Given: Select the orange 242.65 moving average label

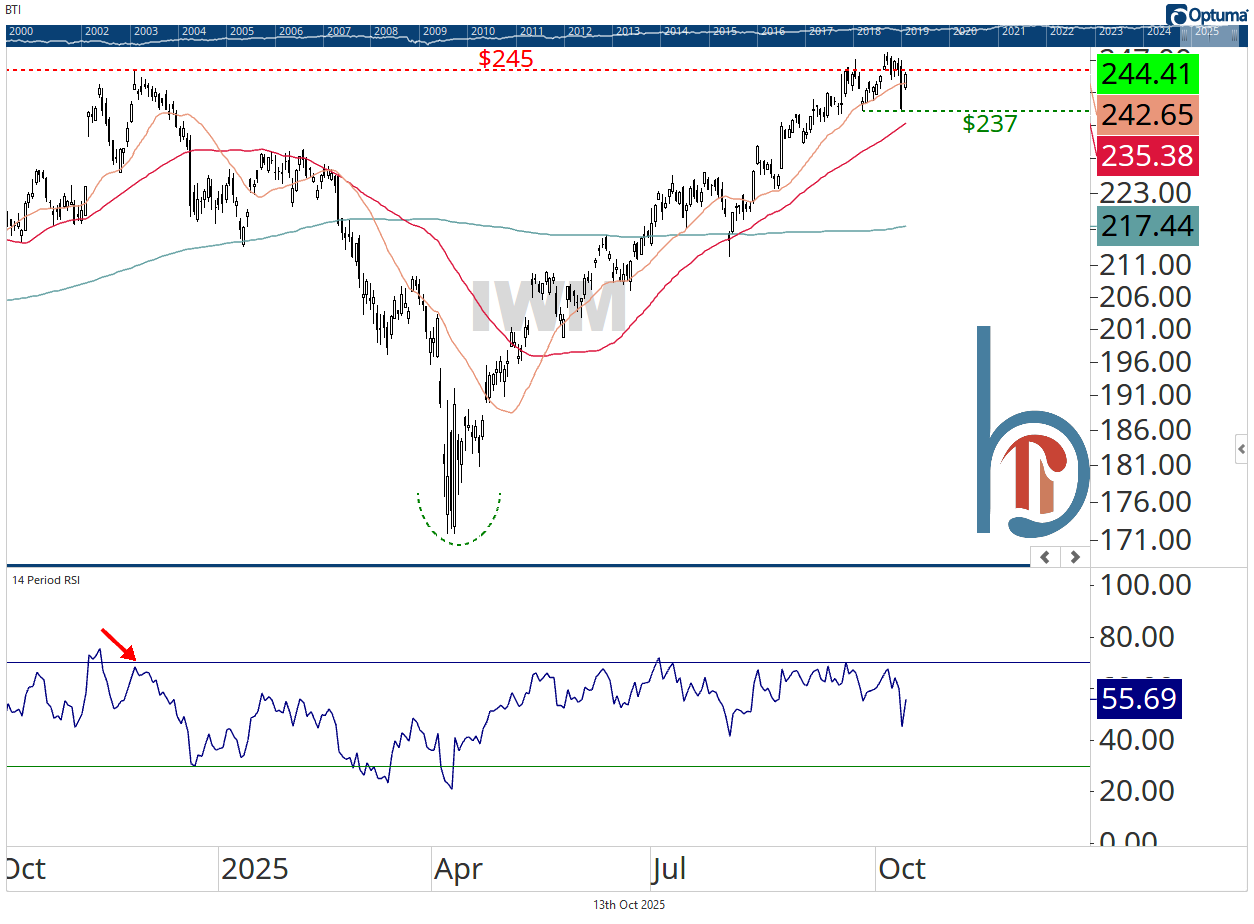Looking at the screenshot, I should [x=1145, y=116].
